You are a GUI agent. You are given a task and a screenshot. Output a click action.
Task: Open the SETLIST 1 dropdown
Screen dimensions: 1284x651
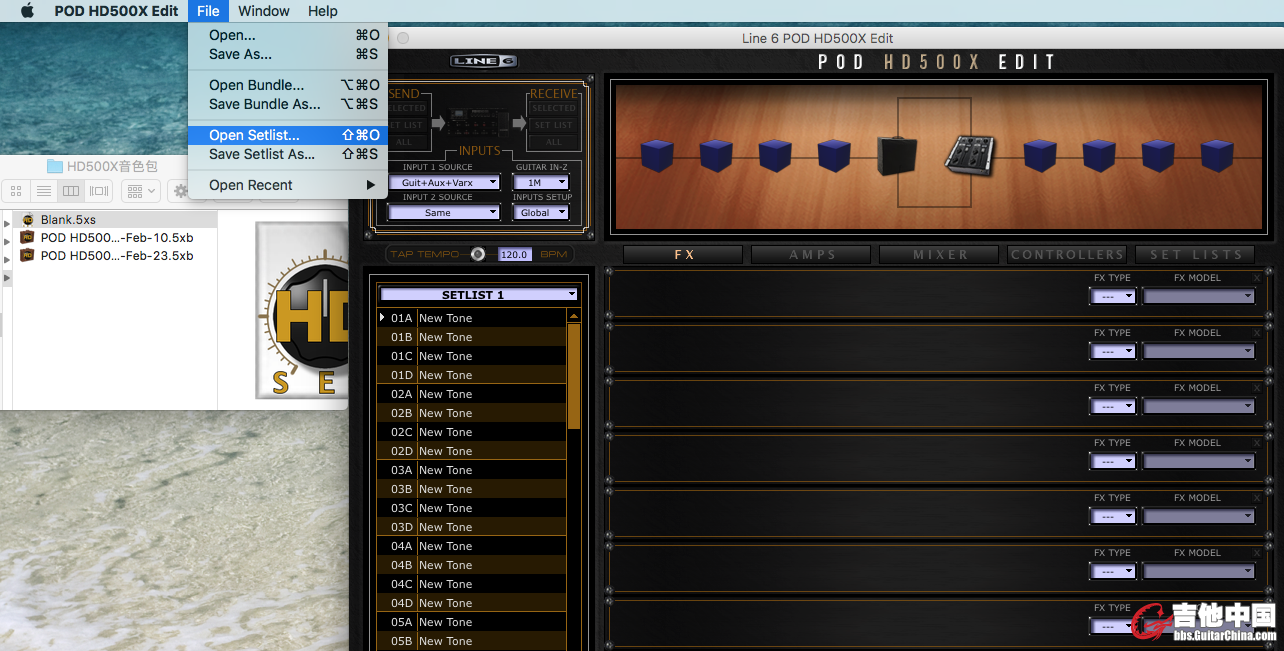[479, 295]
